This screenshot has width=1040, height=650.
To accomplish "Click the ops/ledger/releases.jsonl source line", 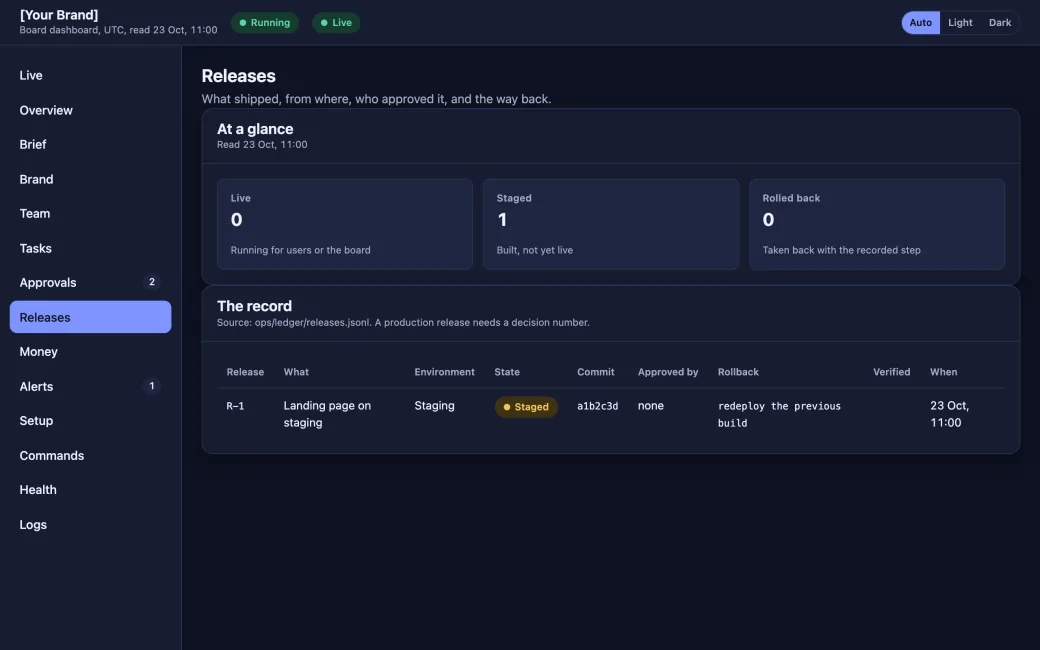I will [403, 322].
